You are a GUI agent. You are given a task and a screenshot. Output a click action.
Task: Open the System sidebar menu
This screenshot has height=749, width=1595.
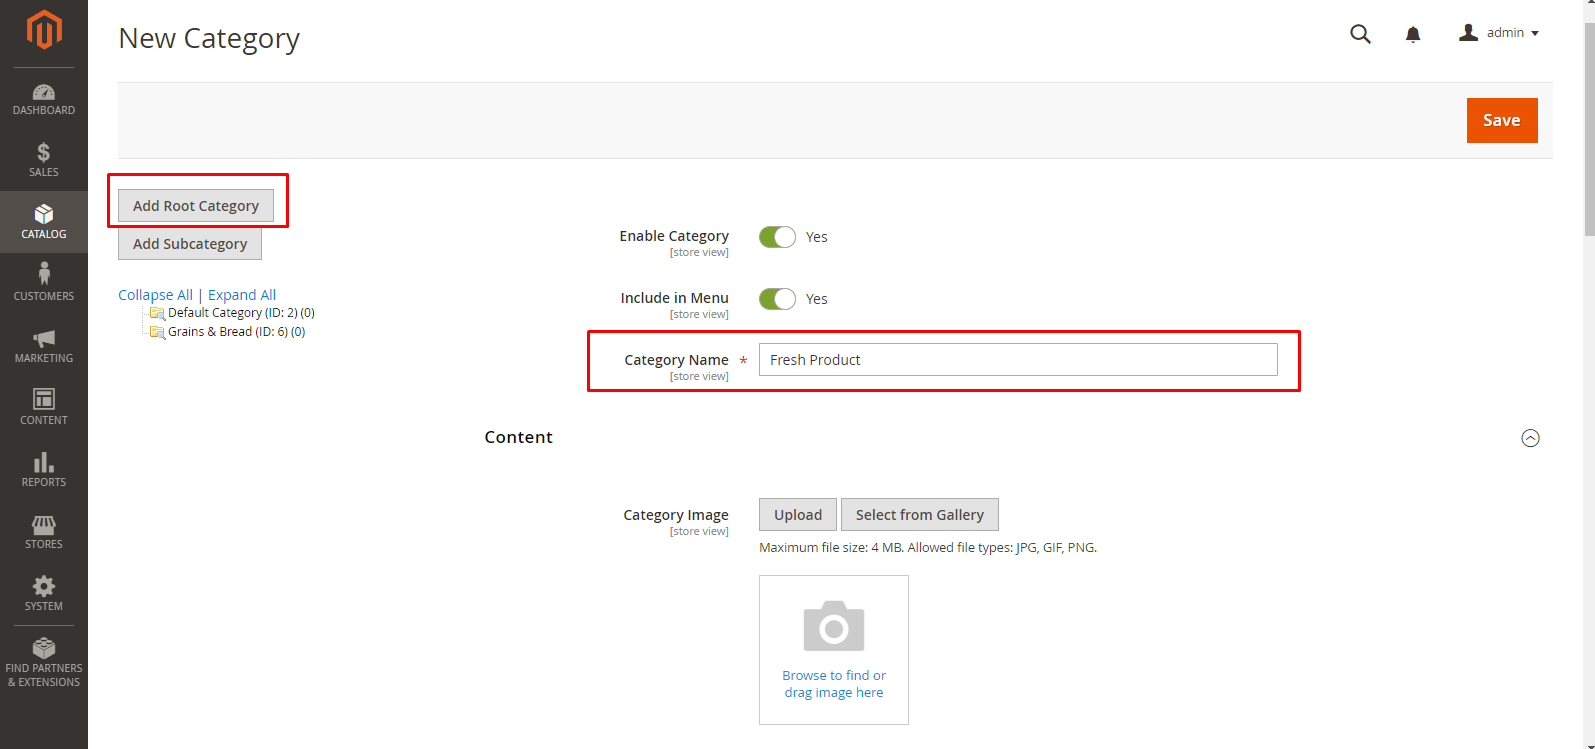(x=44, y=594)
